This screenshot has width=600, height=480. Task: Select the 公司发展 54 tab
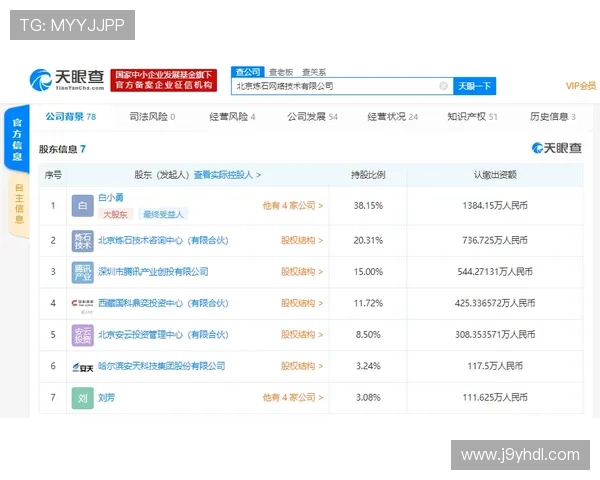point(313,116)
